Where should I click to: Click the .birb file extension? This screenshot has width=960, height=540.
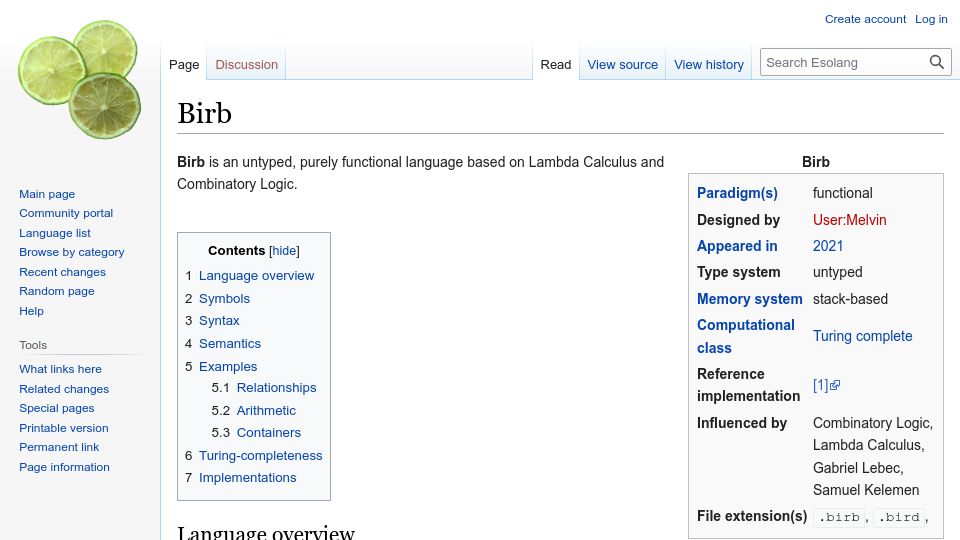pyautogui.click(x=839, y=517)
